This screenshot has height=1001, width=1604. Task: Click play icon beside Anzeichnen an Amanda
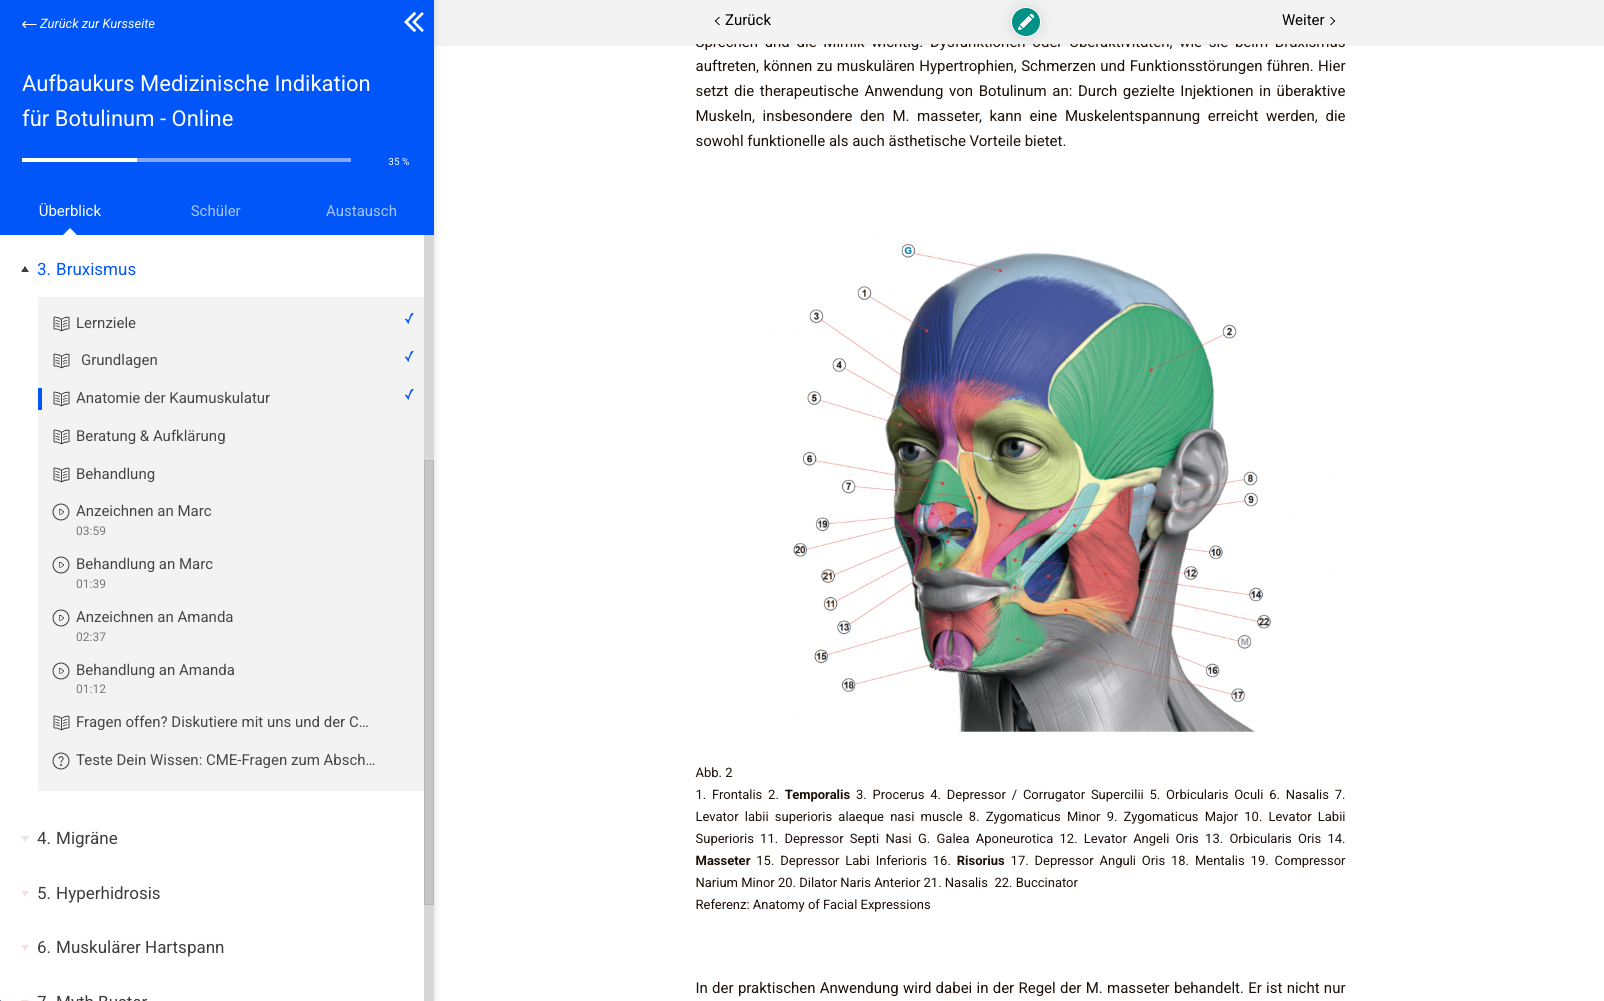(61, 618)
